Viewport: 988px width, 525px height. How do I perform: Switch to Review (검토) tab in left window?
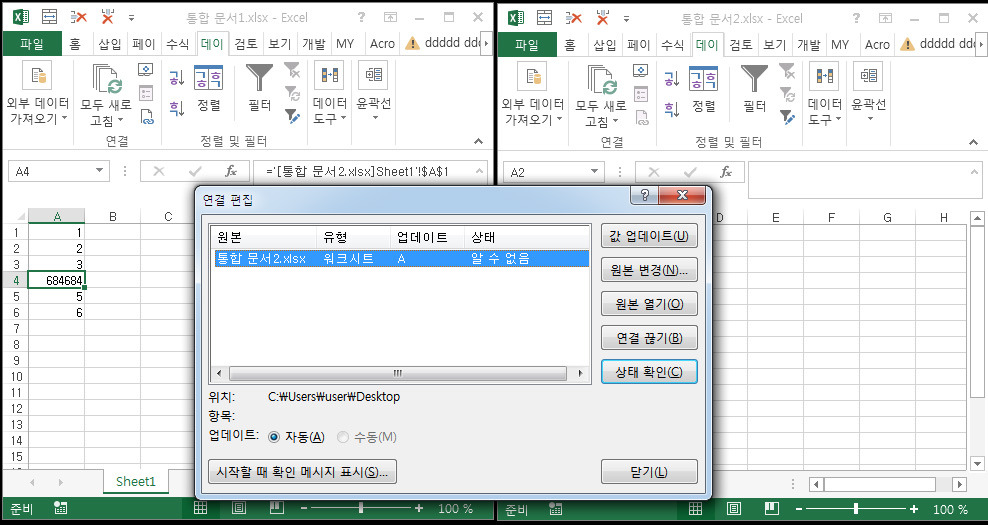[246, 44]
